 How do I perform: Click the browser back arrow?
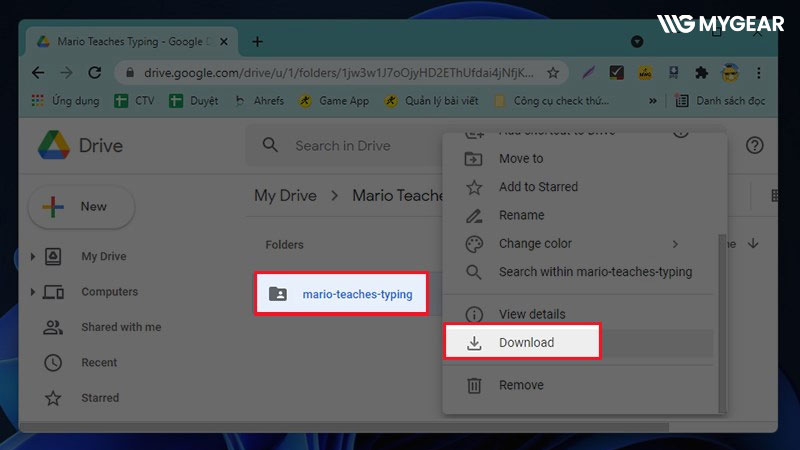click(38, 73)
